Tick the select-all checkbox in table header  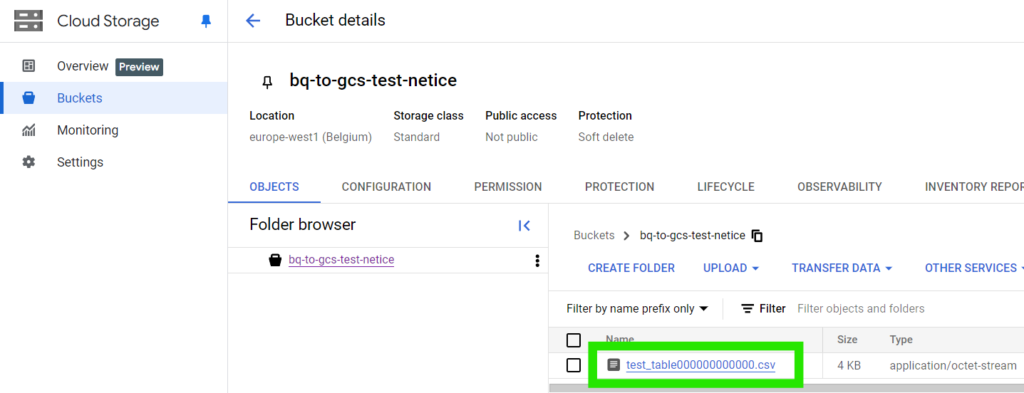[x=573, y=340]
